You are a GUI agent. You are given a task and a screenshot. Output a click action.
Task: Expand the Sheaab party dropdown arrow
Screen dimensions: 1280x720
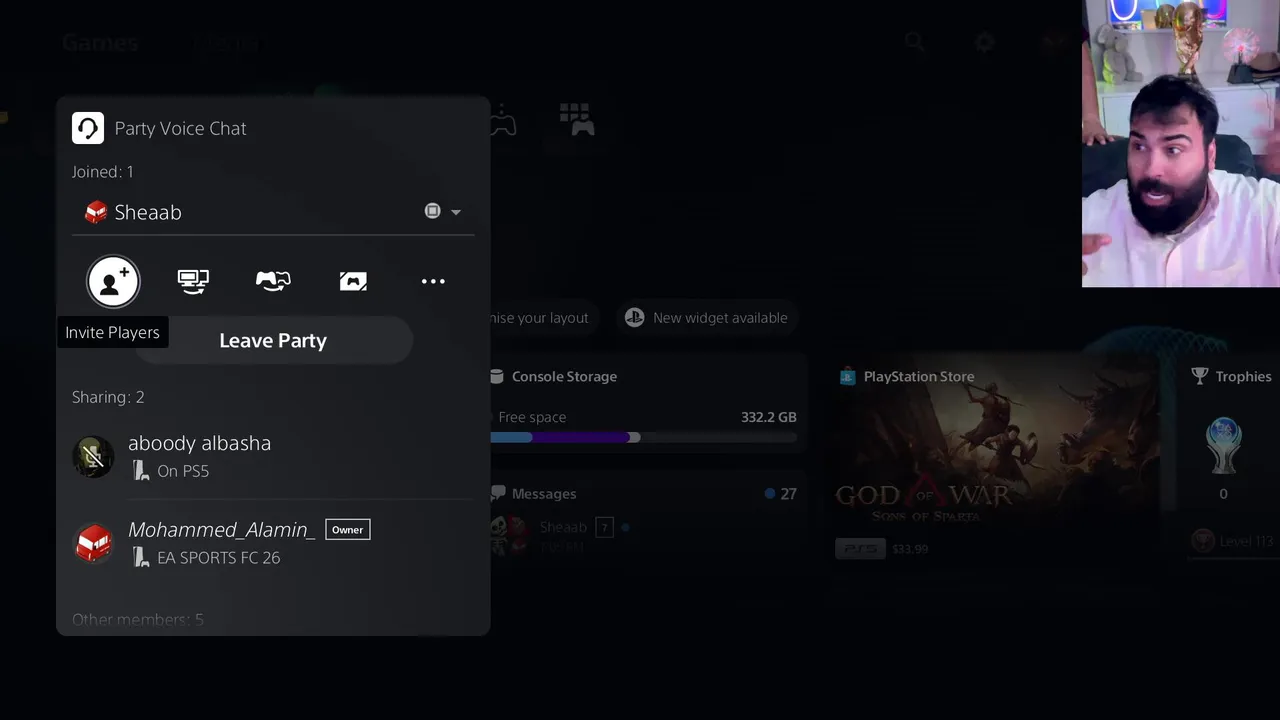coord(456,212)
